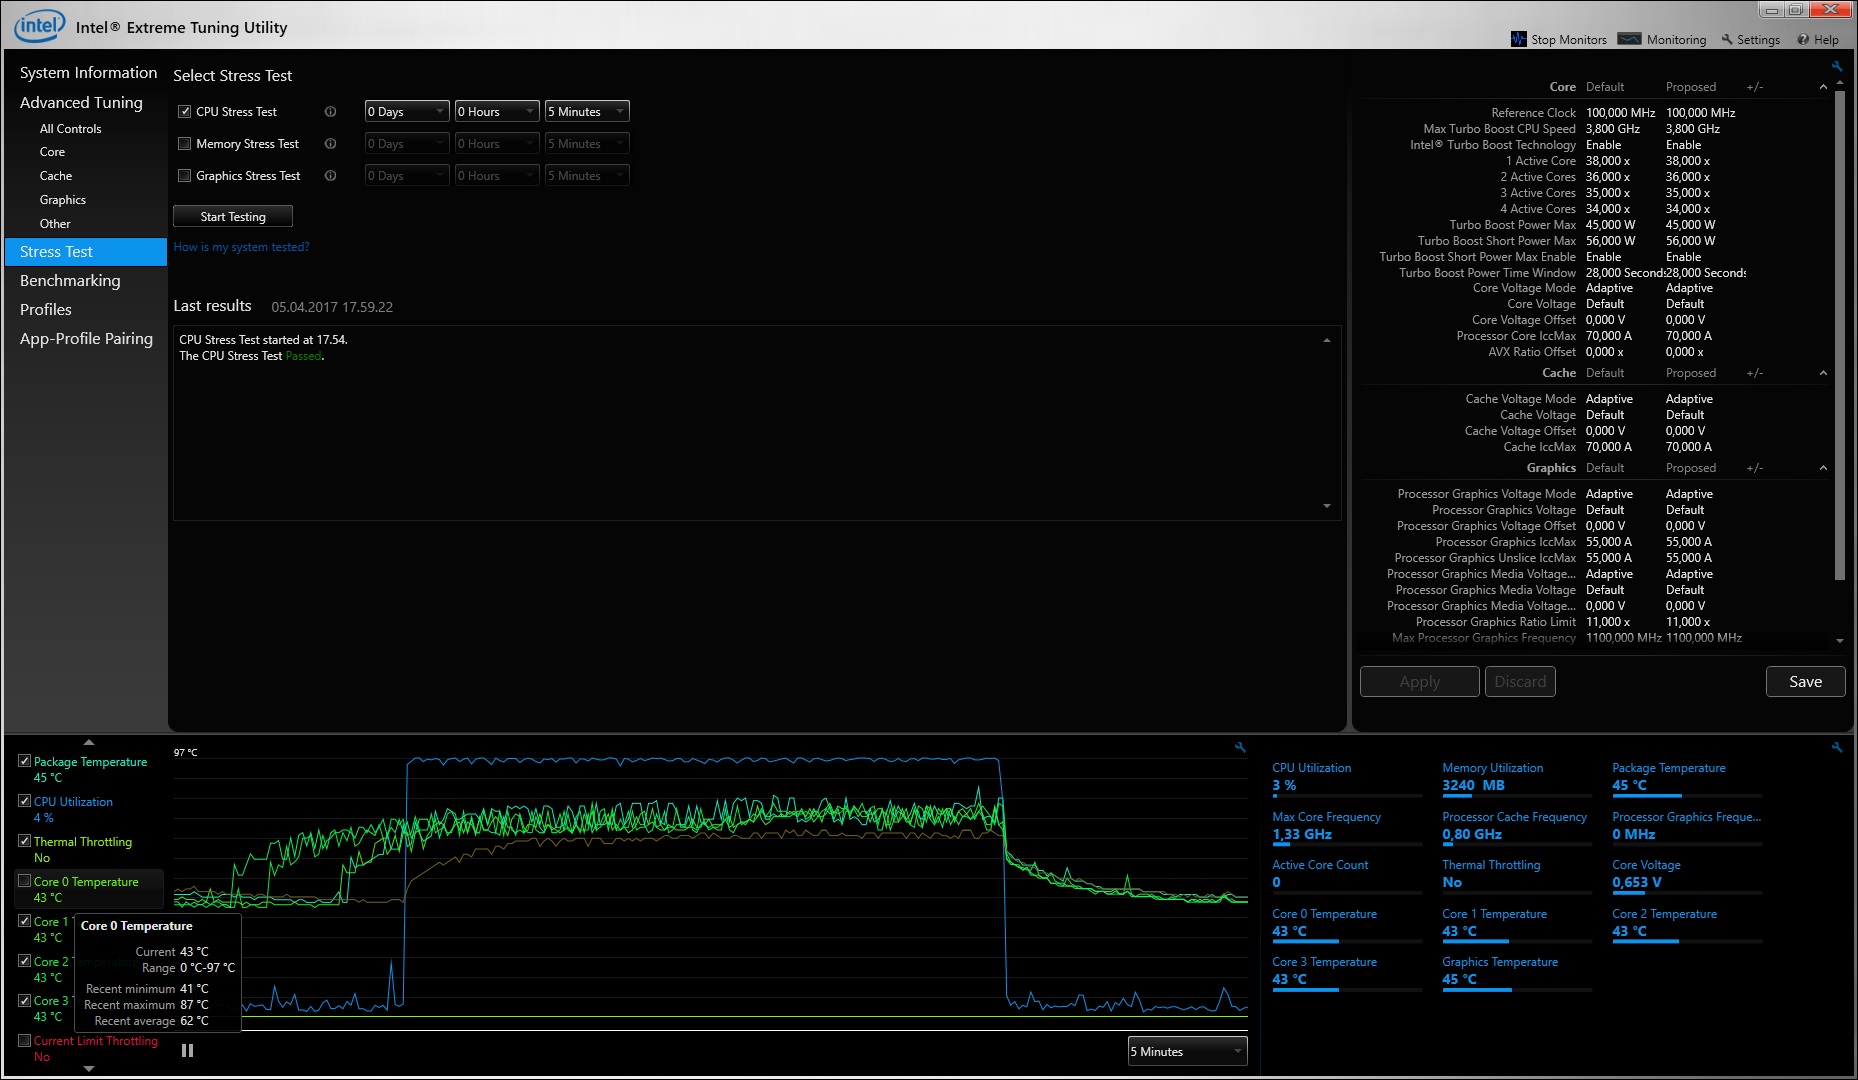
Task: Enable the Graphics Stress Test checkbox
Action: 184,176
